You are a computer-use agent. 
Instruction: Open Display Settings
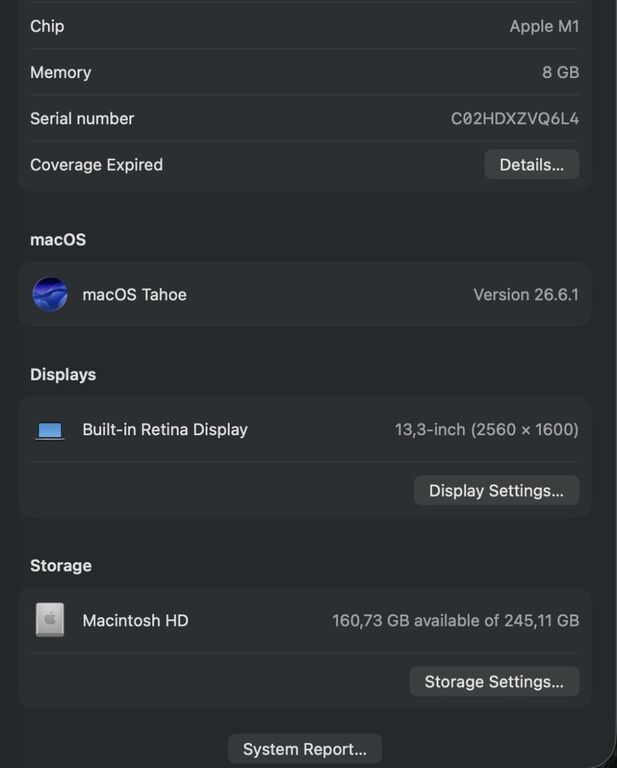pyautogui.click(x=497, y=490)
